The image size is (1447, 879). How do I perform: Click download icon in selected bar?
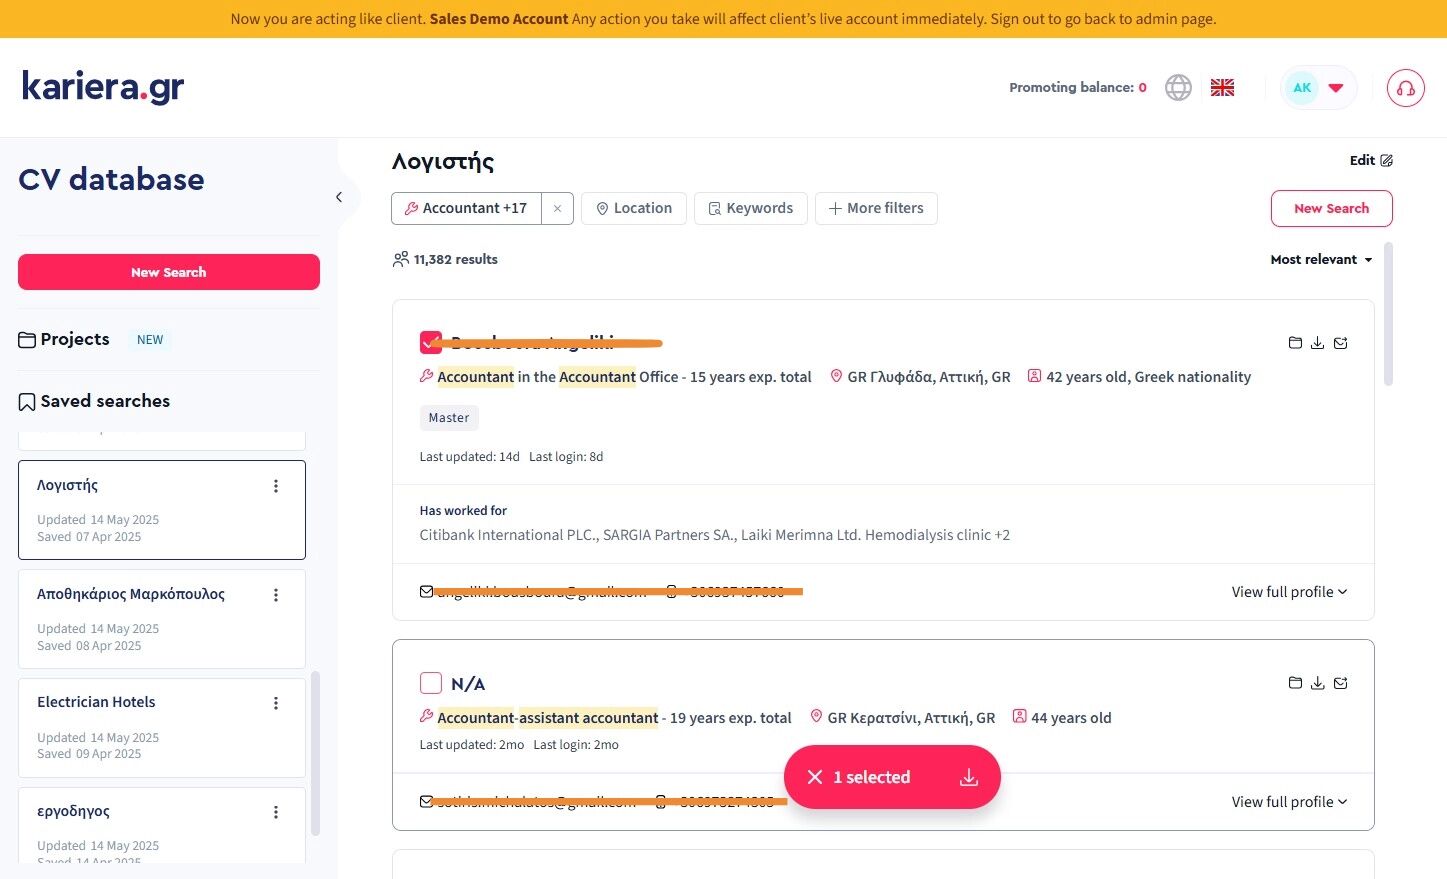pyautogui.click(x=968, y=777)
